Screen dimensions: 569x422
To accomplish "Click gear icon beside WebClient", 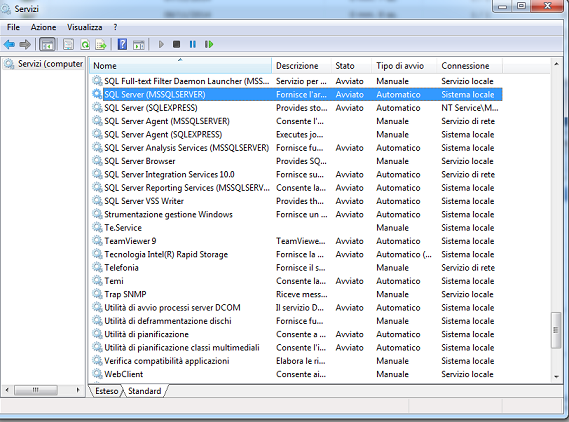I will pyautogui.click(x=97, y=374).
